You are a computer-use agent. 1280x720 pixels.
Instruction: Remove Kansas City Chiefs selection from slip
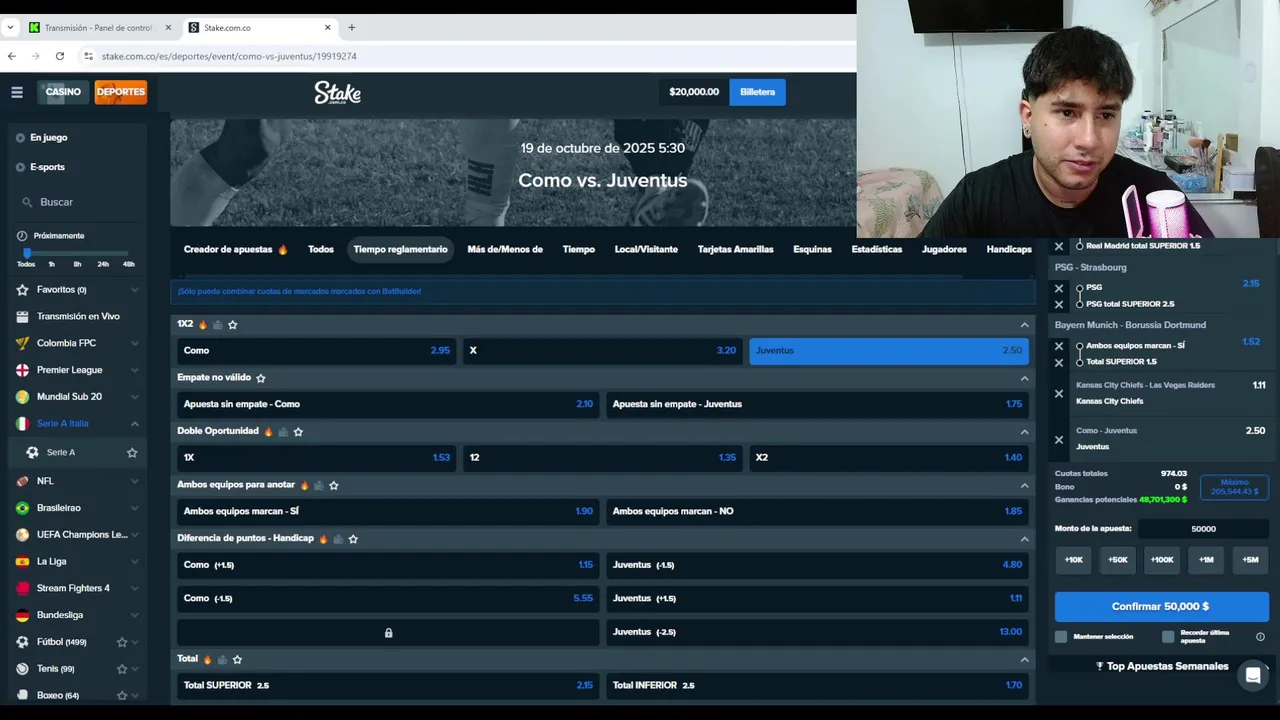click(1059, 394)
